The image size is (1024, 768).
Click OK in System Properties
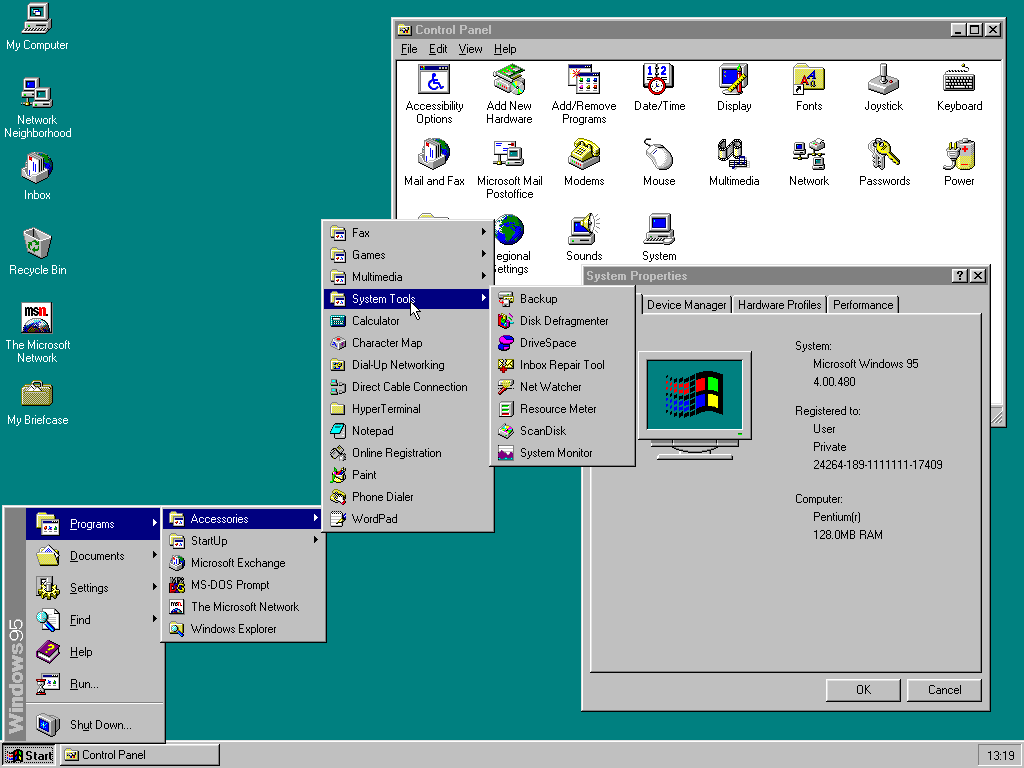point(863,689)
